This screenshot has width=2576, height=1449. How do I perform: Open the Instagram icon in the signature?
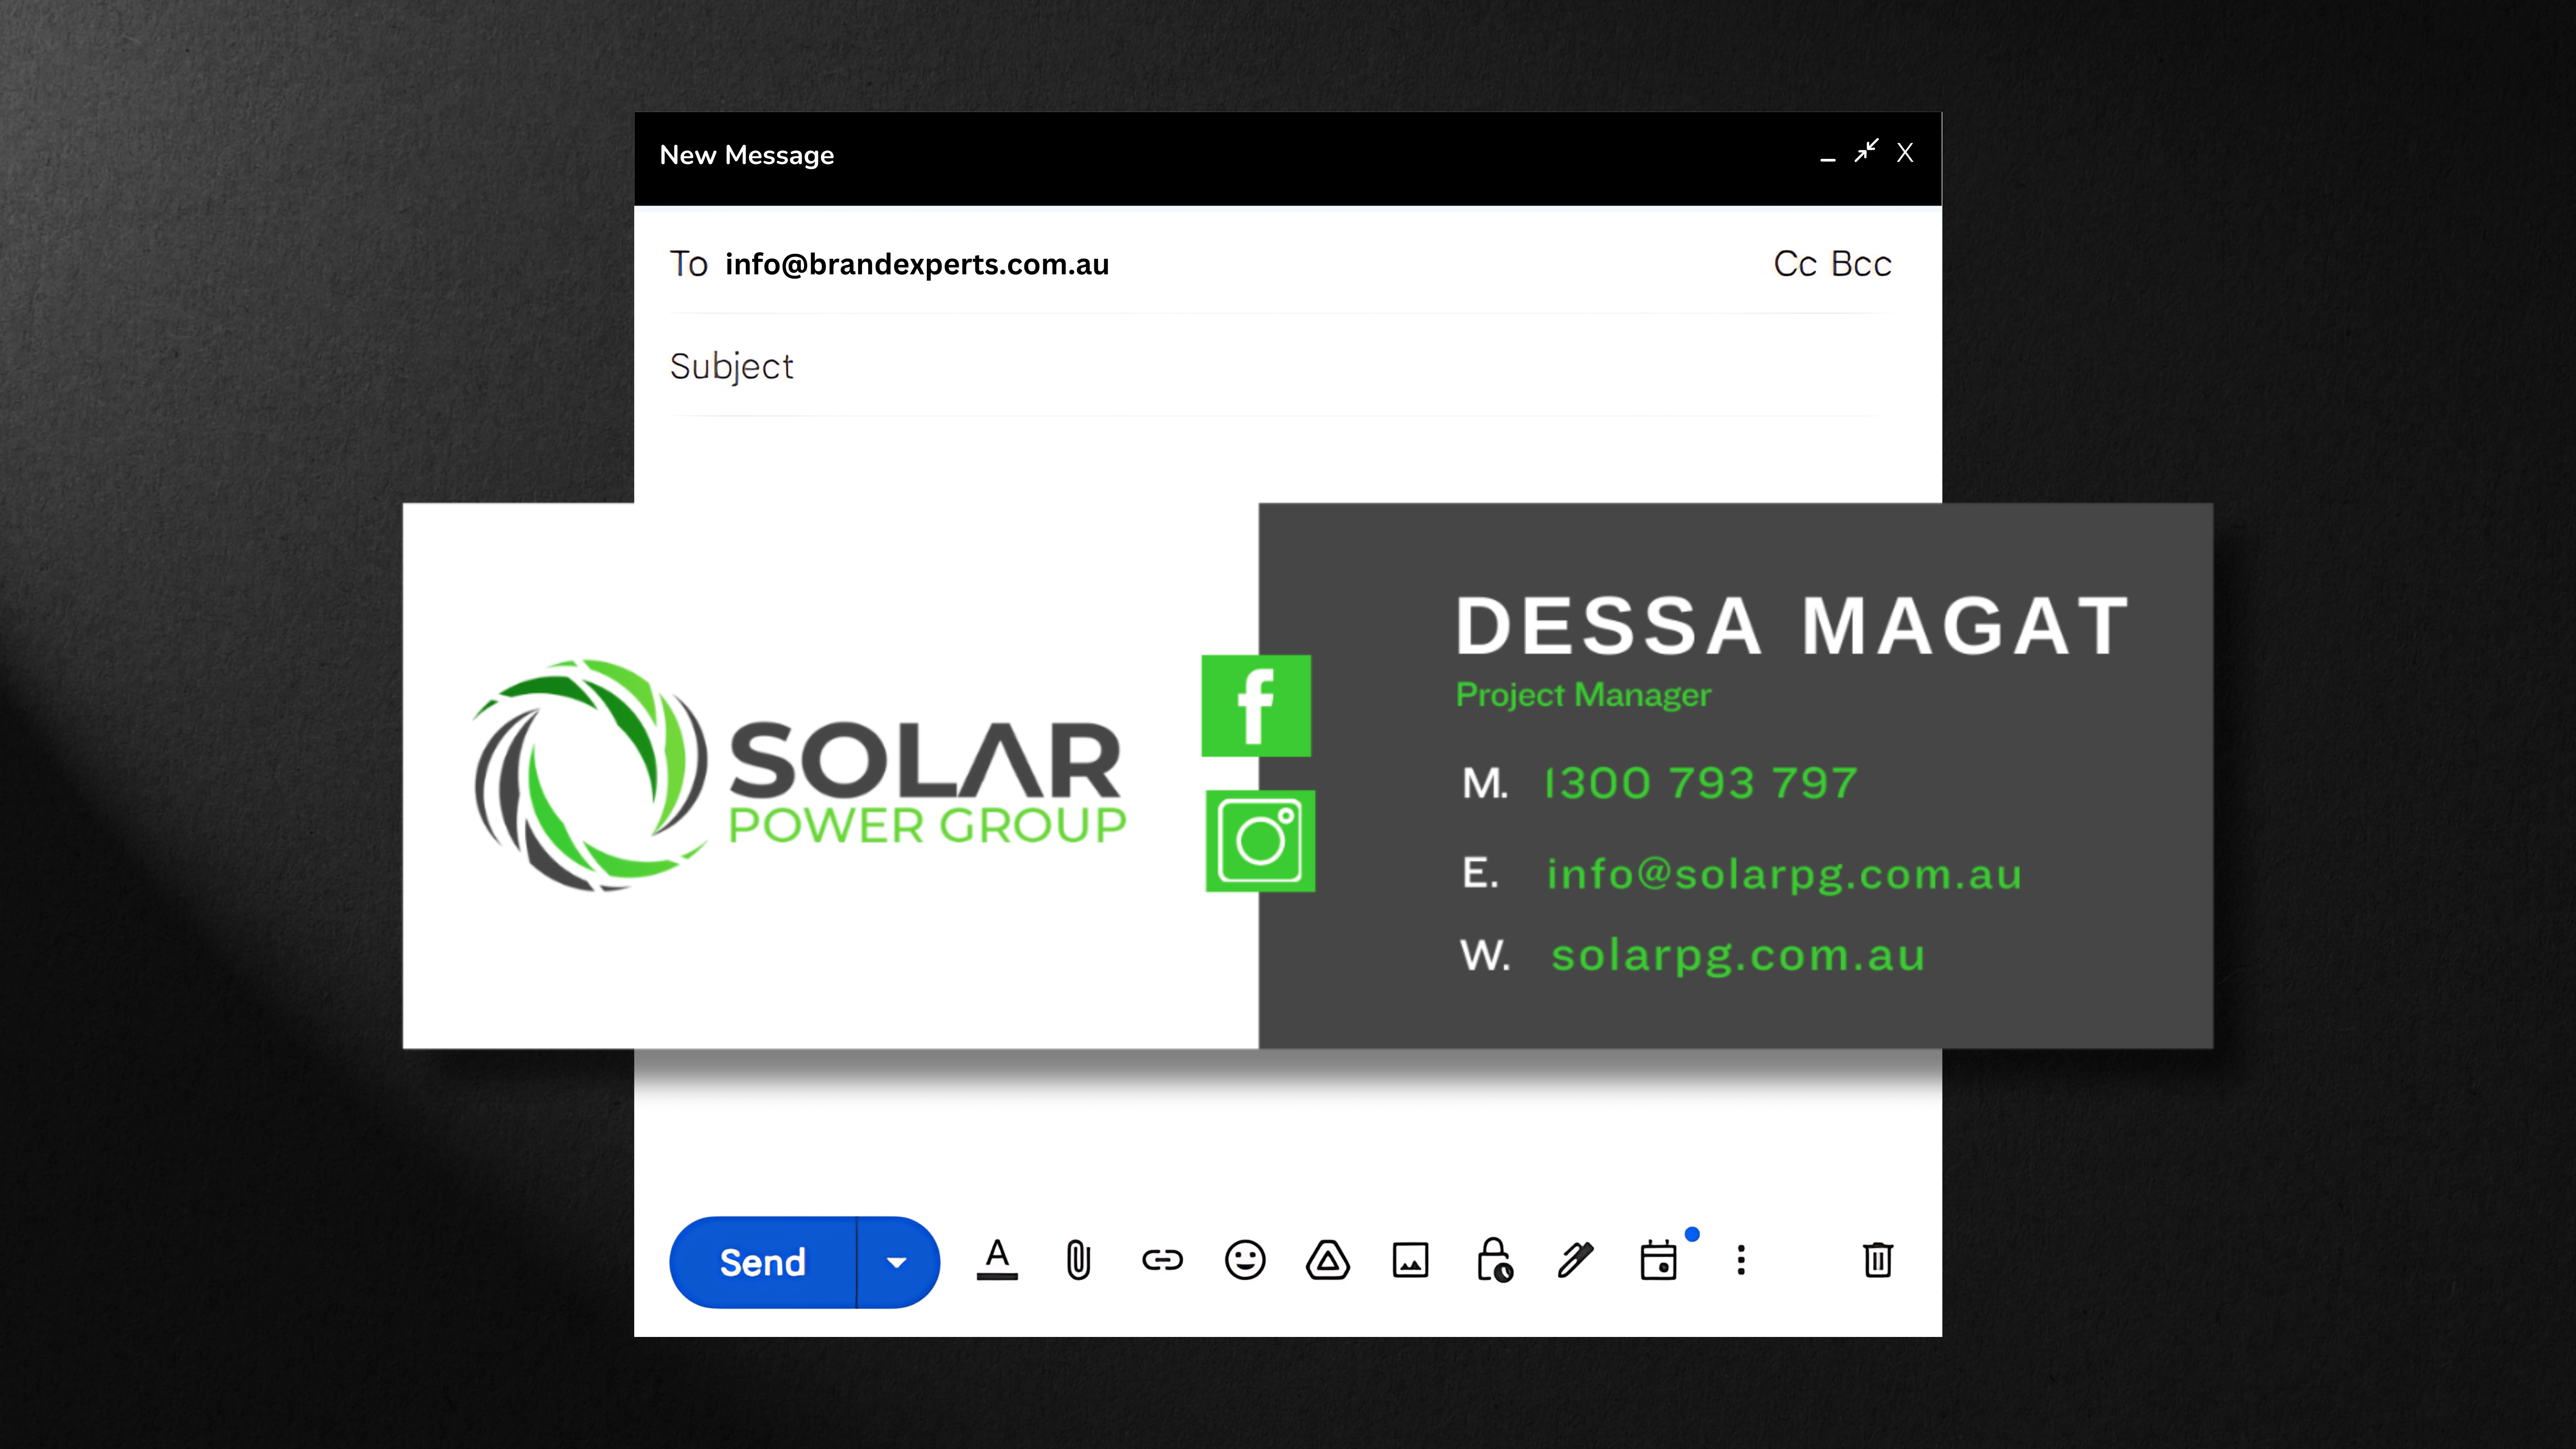pyautogui.click(x=1260, y=840)
